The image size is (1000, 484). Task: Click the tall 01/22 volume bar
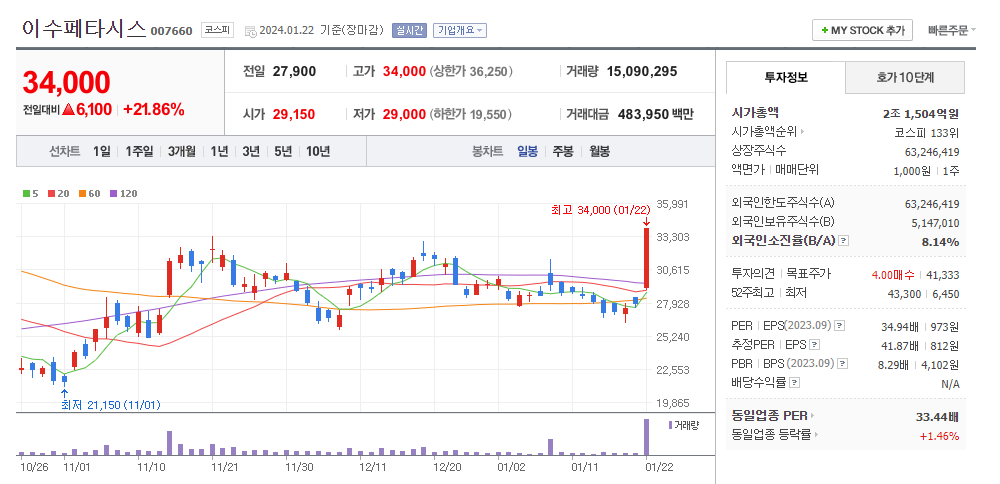coord(646,437)
